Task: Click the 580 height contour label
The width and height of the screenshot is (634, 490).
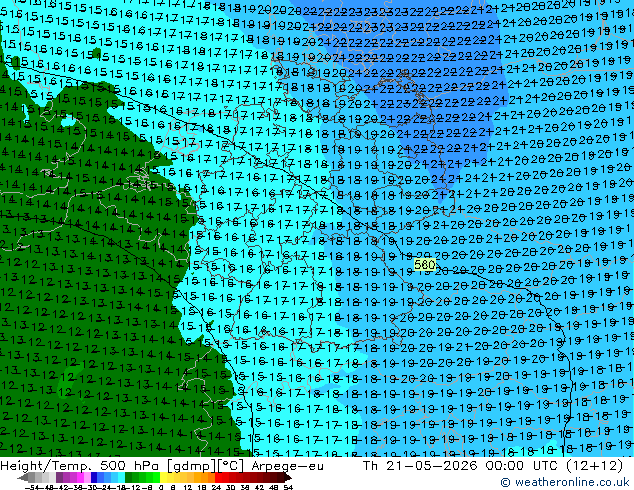Action: 425,265
